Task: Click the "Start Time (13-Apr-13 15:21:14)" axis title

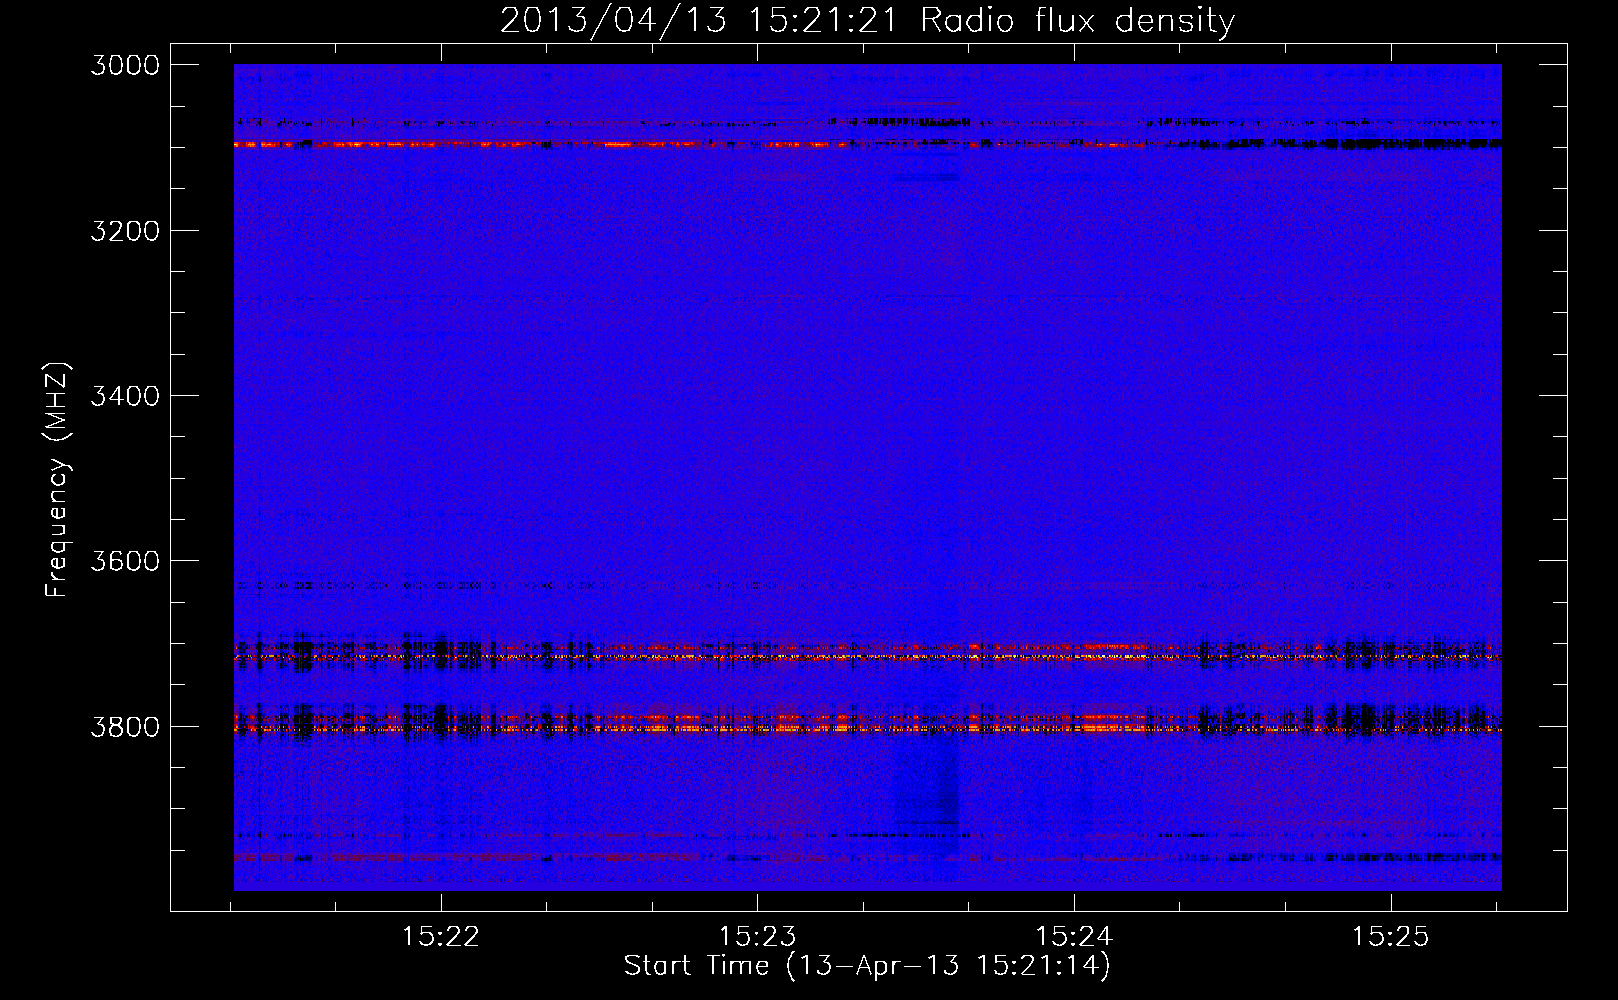Action: coord(867,966)
